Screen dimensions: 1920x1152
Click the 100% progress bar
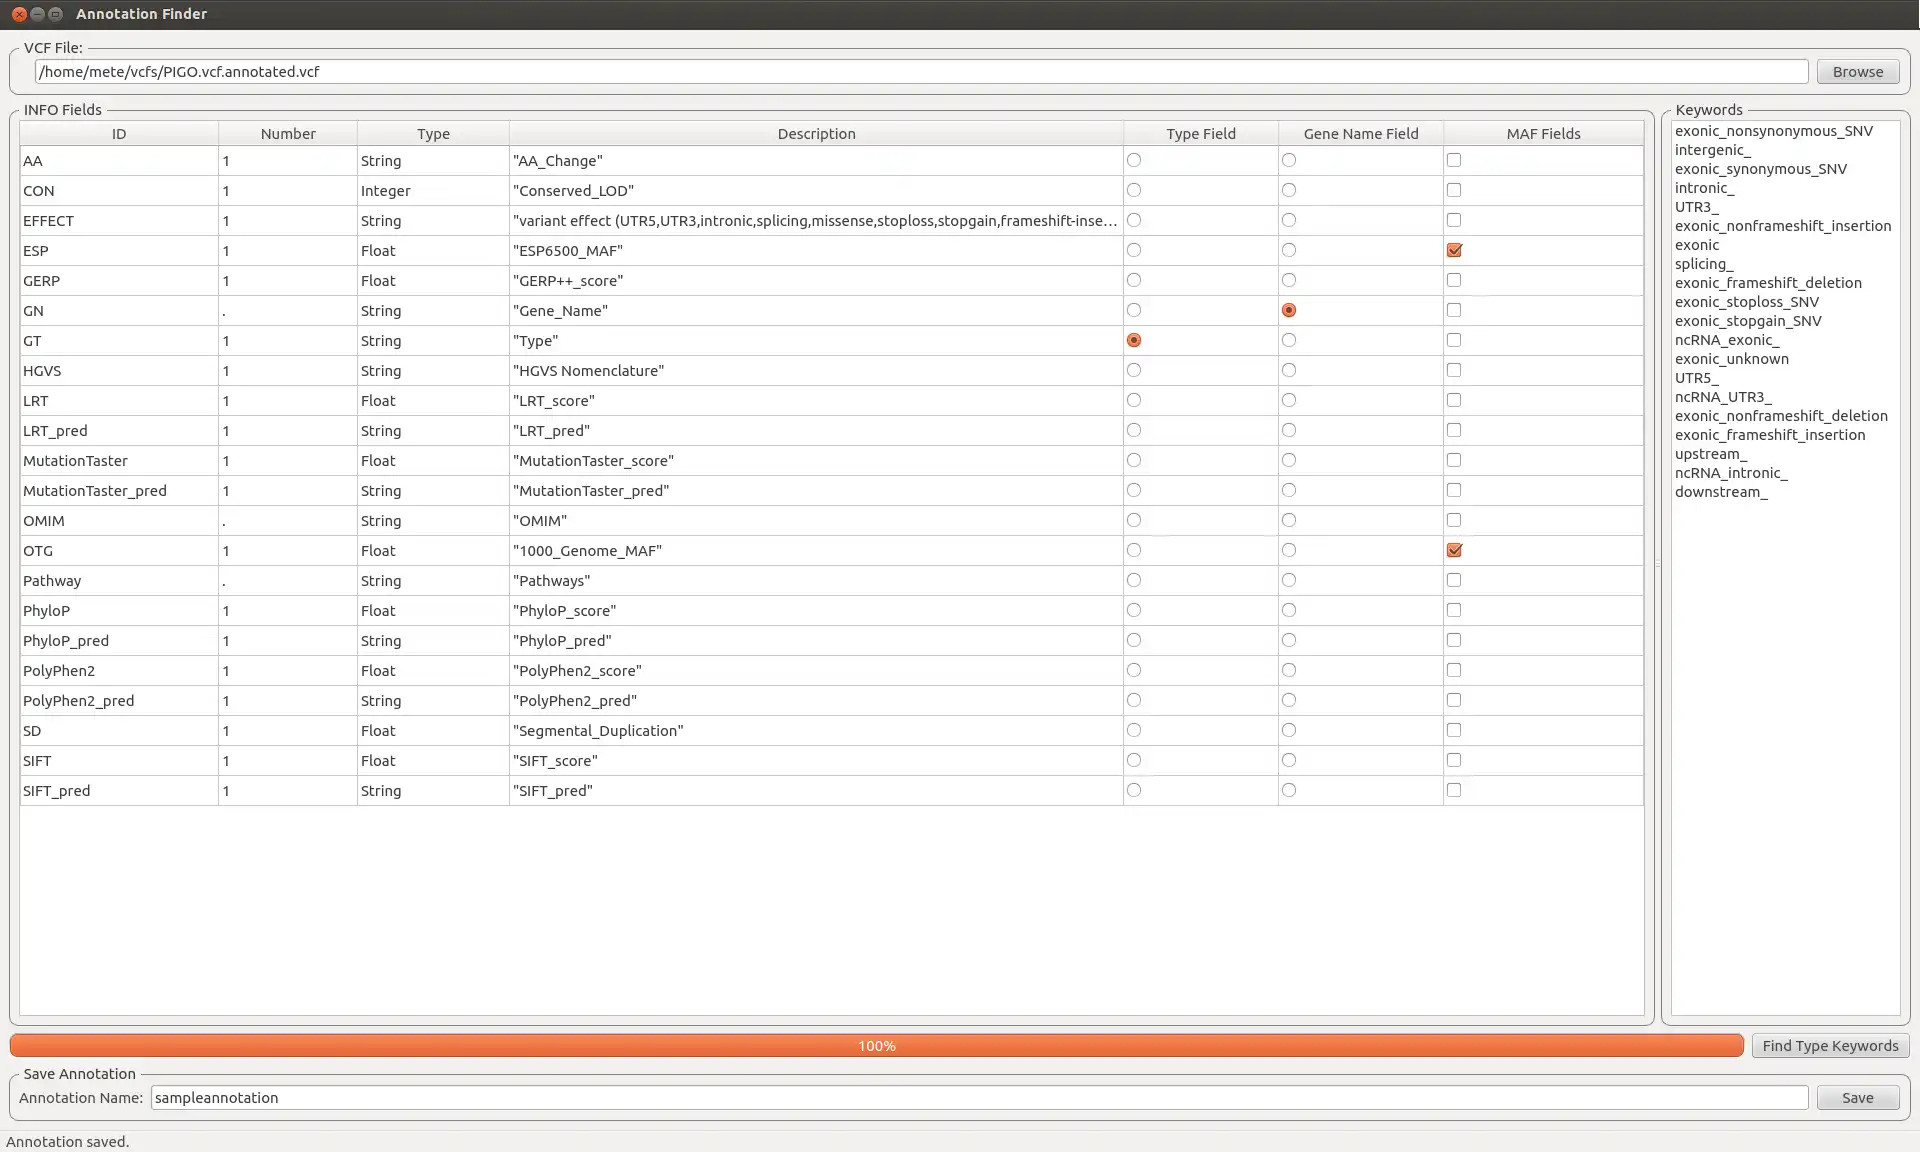point(876,1045)
